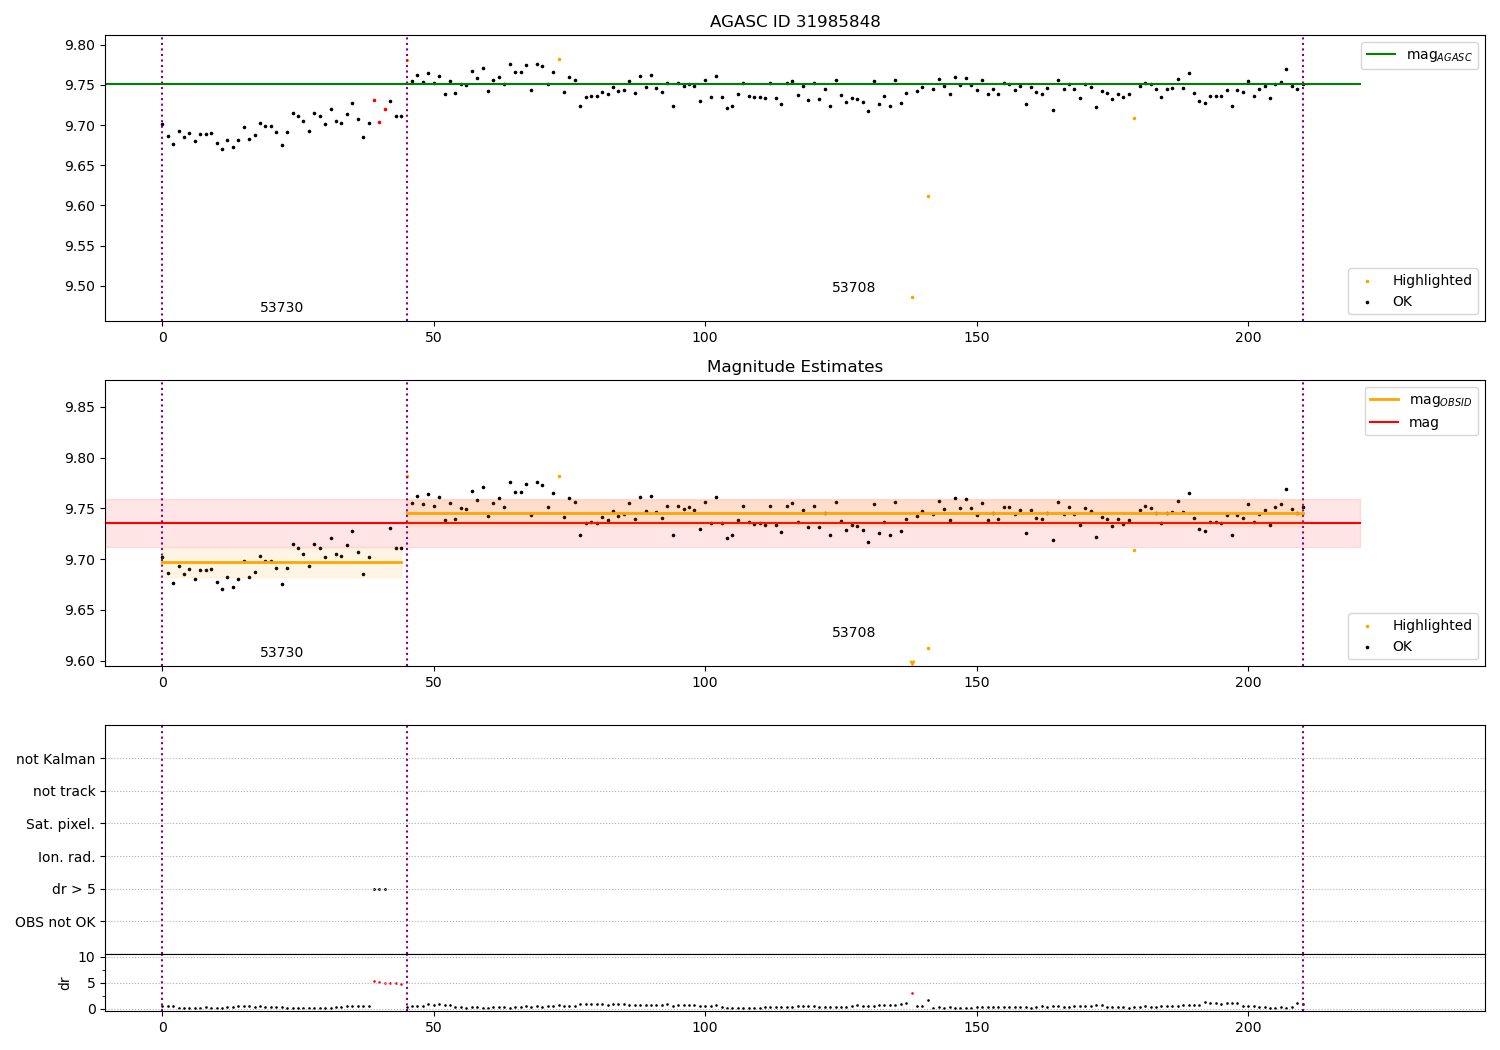Click the black dr > 5 flag points
The width and height of the screenshot is (1500, 1050).
(380, 889)
